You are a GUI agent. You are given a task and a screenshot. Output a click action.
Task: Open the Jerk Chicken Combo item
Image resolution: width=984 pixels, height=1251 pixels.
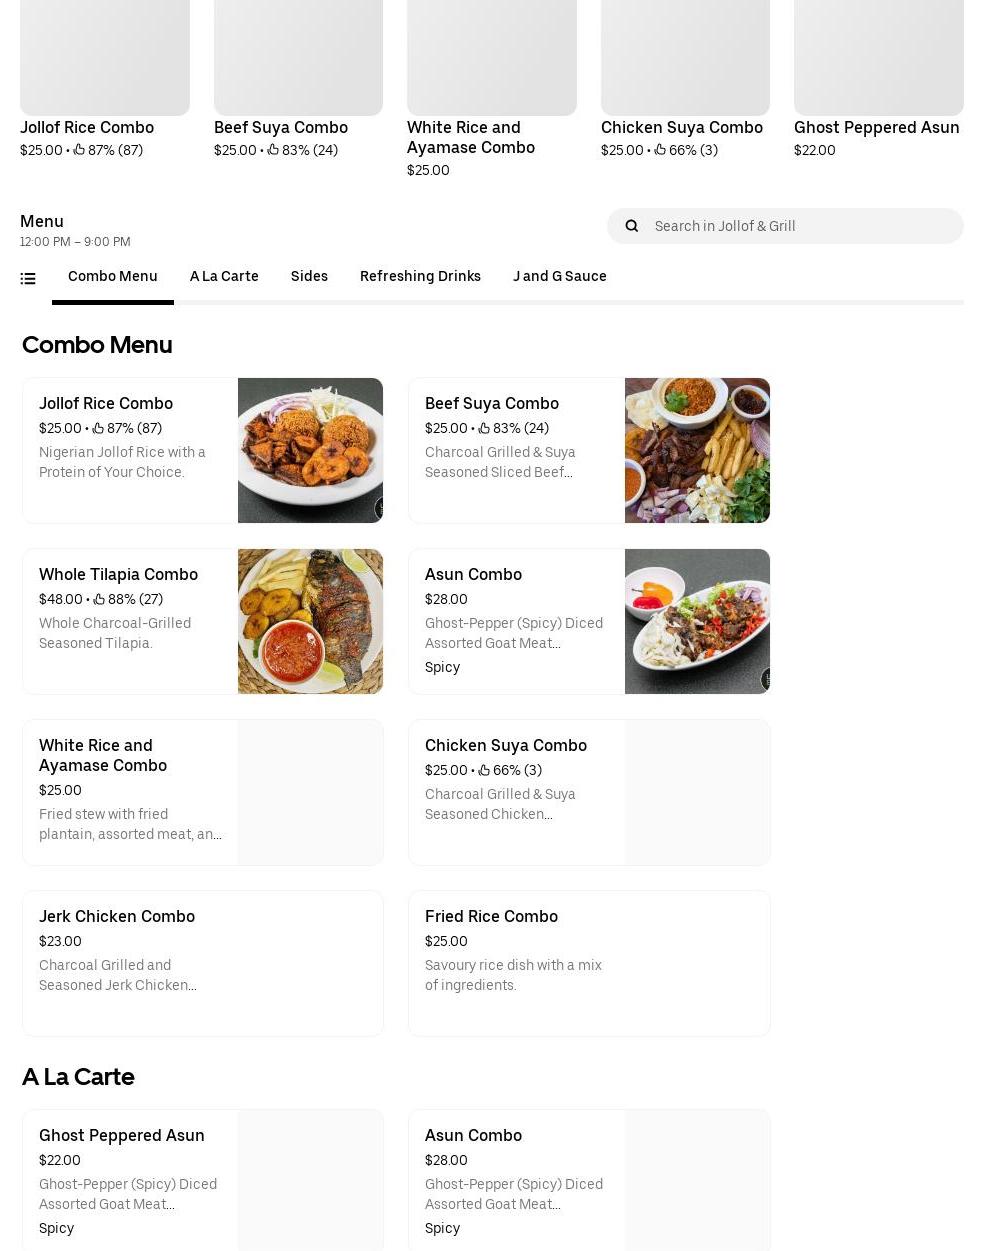click(x=203, y=963)
